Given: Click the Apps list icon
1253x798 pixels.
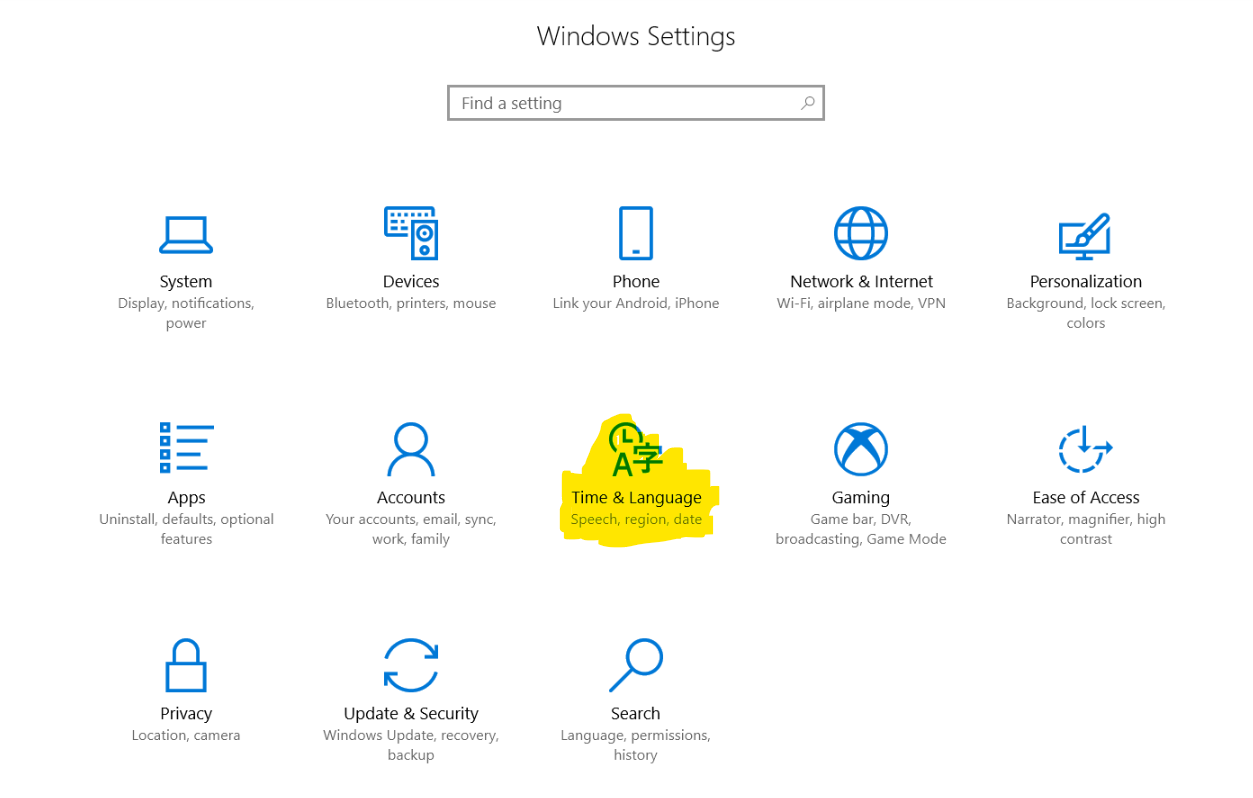Looking at the screenshot, I should coord(187,447).
